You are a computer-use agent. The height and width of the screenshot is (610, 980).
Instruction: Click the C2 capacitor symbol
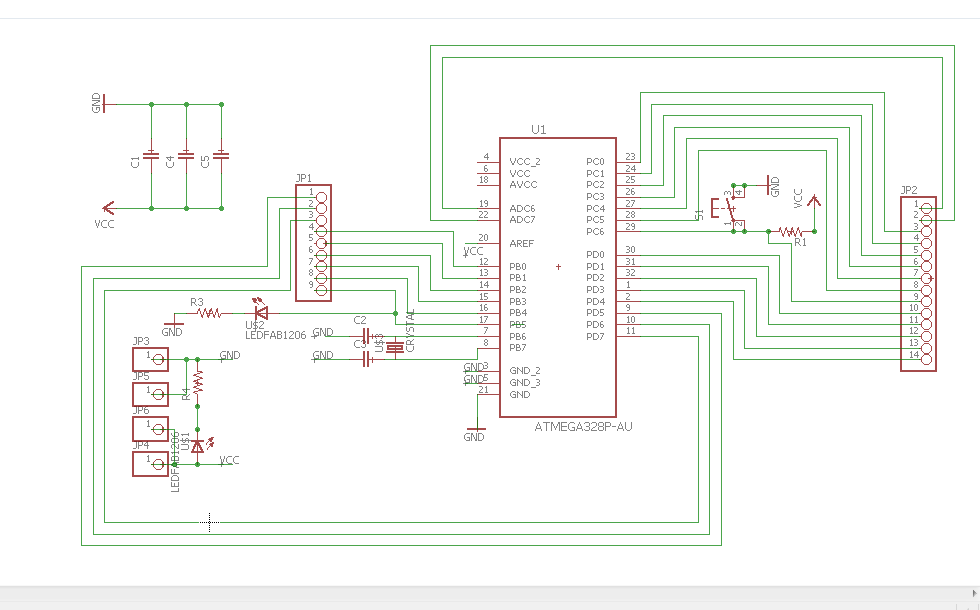(367, 336)
